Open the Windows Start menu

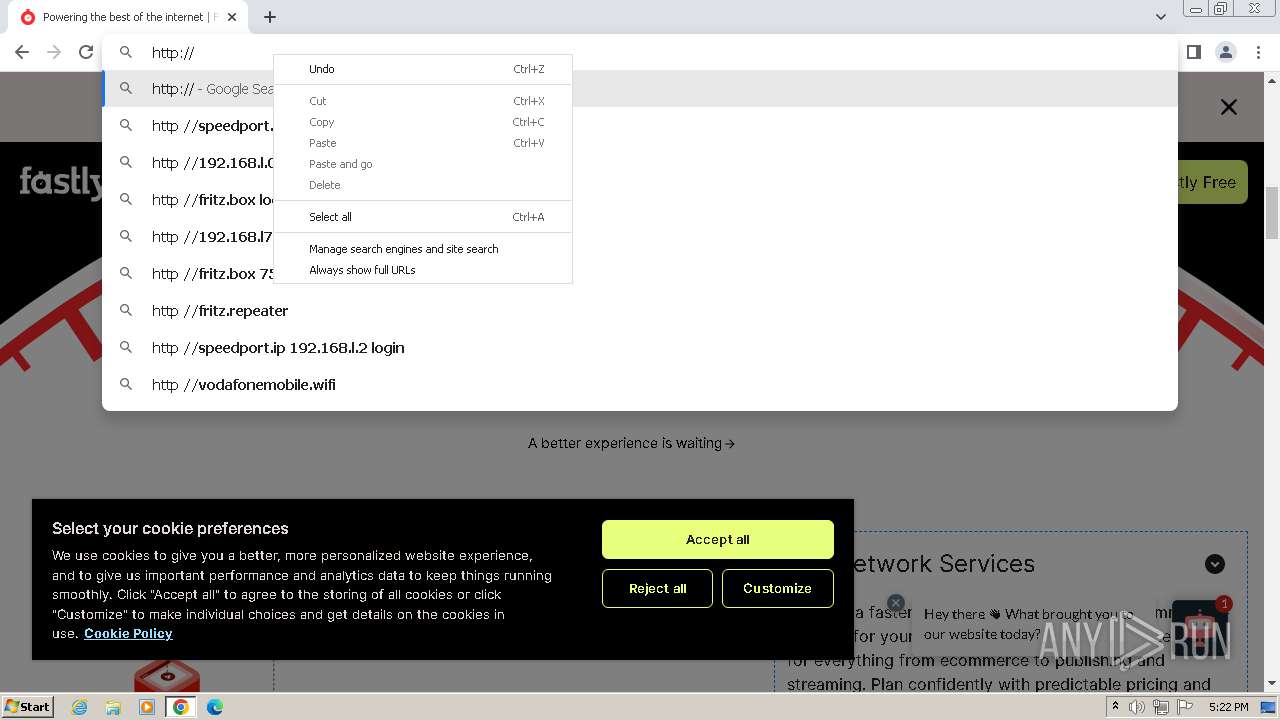click(28, 706)
